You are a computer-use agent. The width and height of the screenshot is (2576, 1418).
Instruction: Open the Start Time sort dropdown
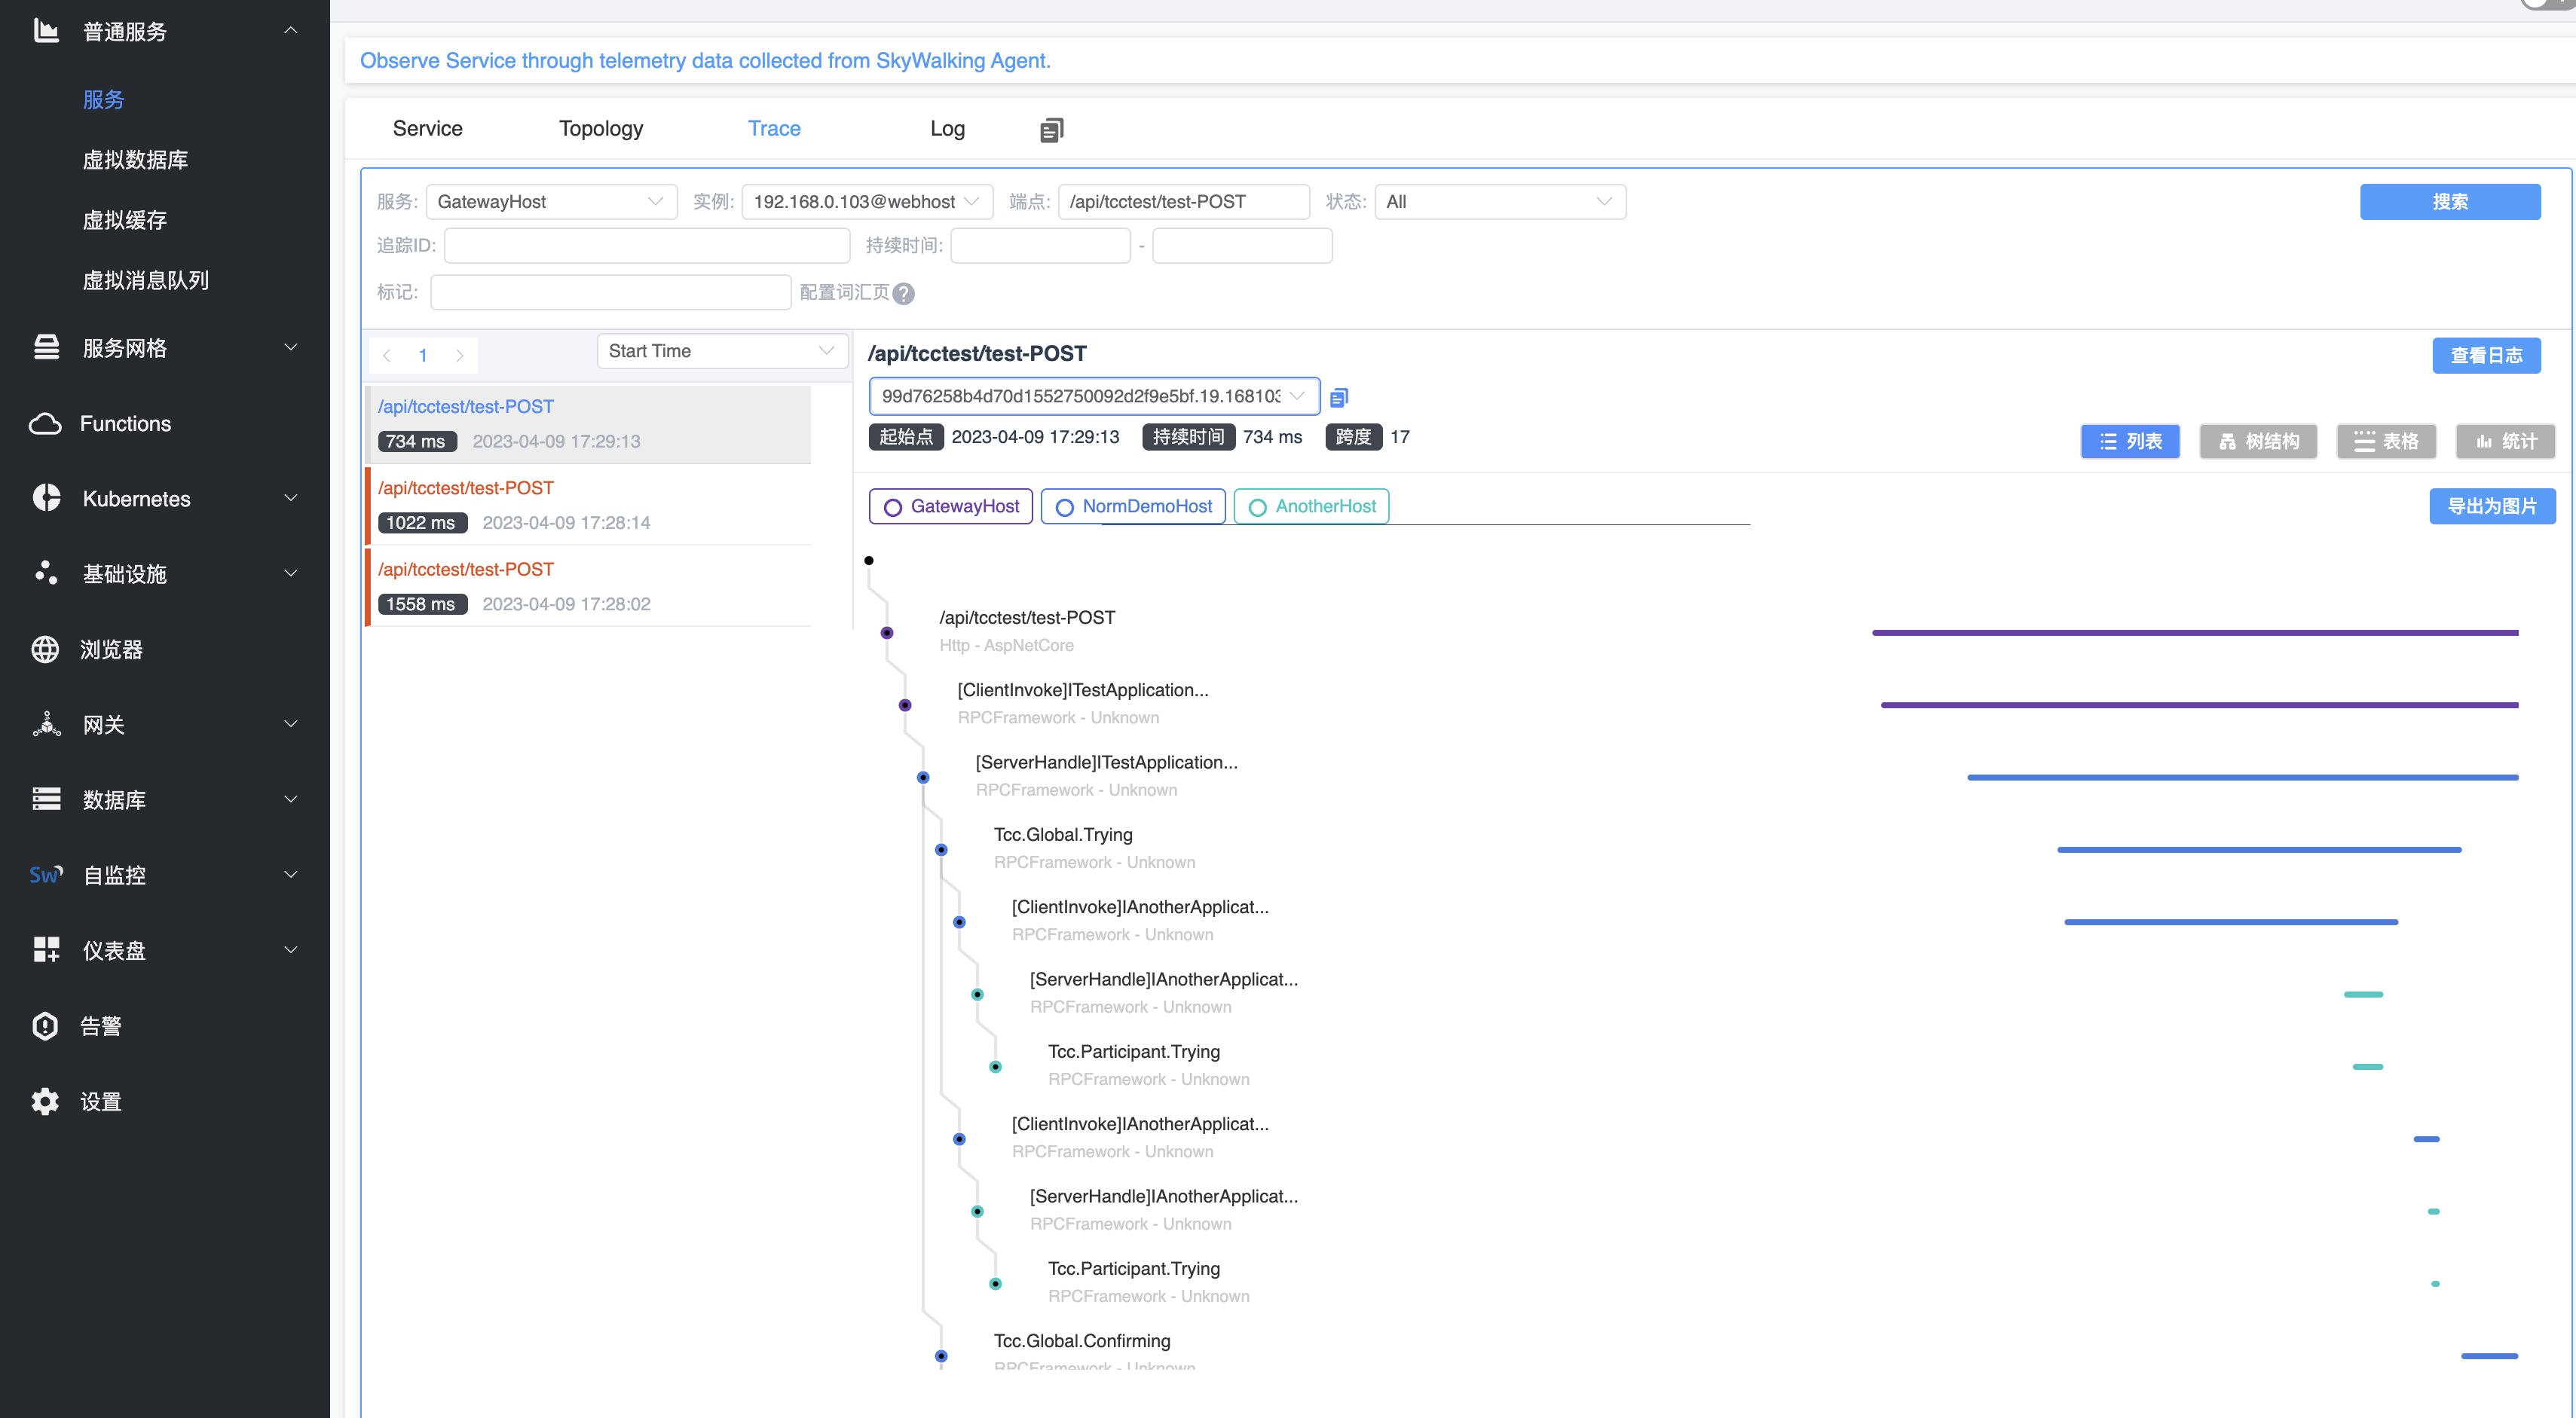point(722,351)
